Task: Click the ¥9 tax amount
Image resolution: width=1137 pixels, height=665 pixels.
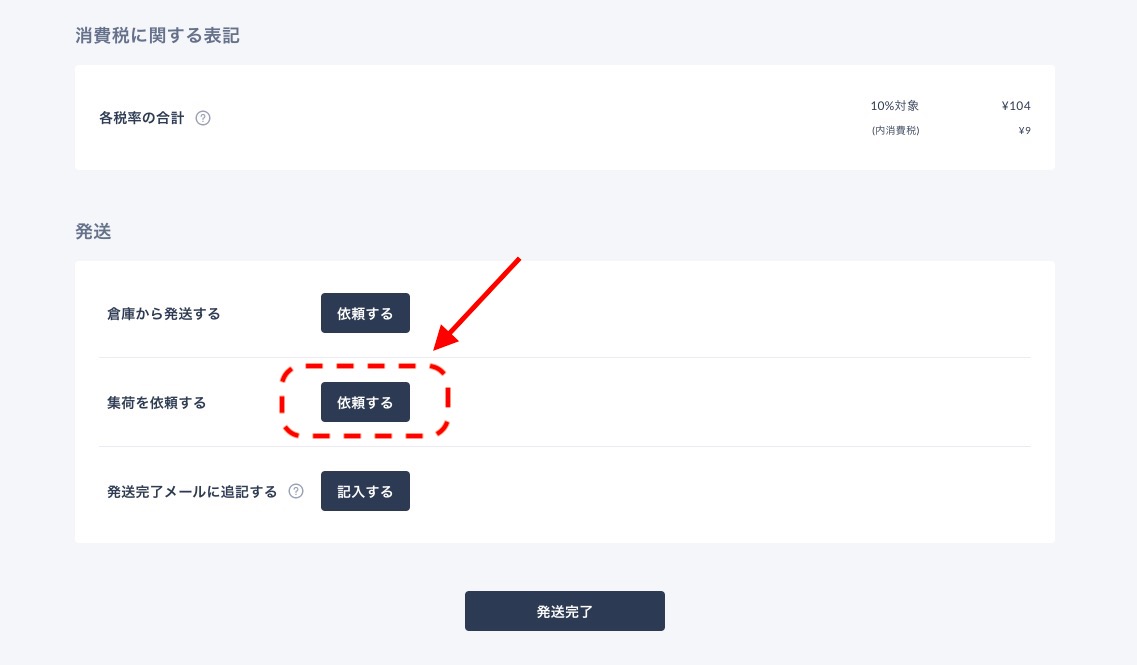Action: (1025, 131)
